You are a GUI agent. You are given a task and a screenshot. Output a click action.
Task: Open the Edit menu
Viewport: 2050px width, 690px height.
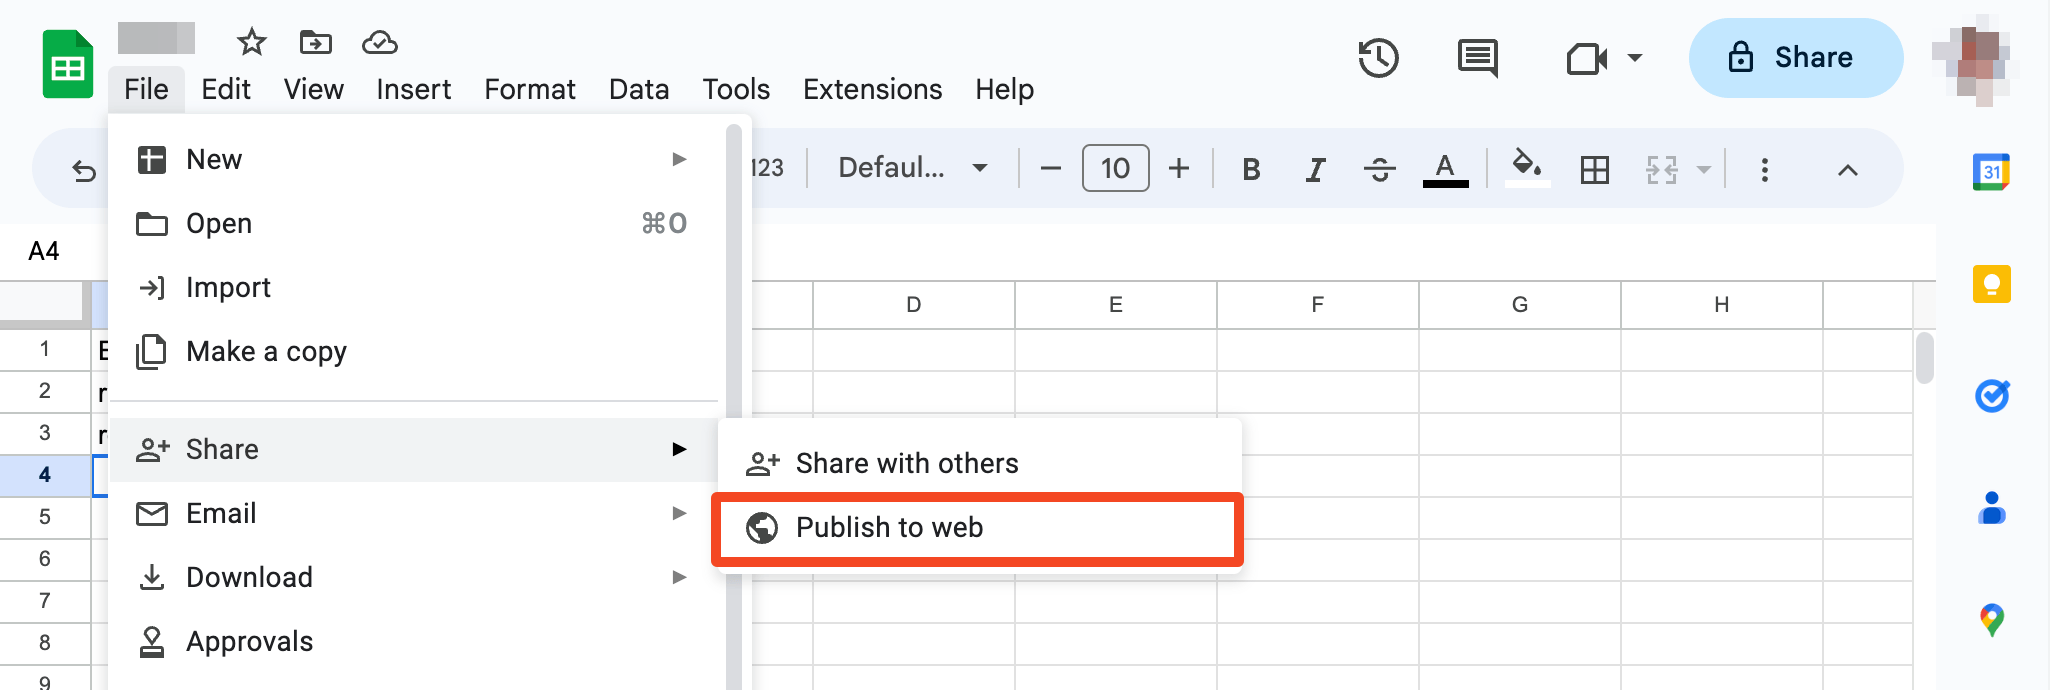pos(226,89)
